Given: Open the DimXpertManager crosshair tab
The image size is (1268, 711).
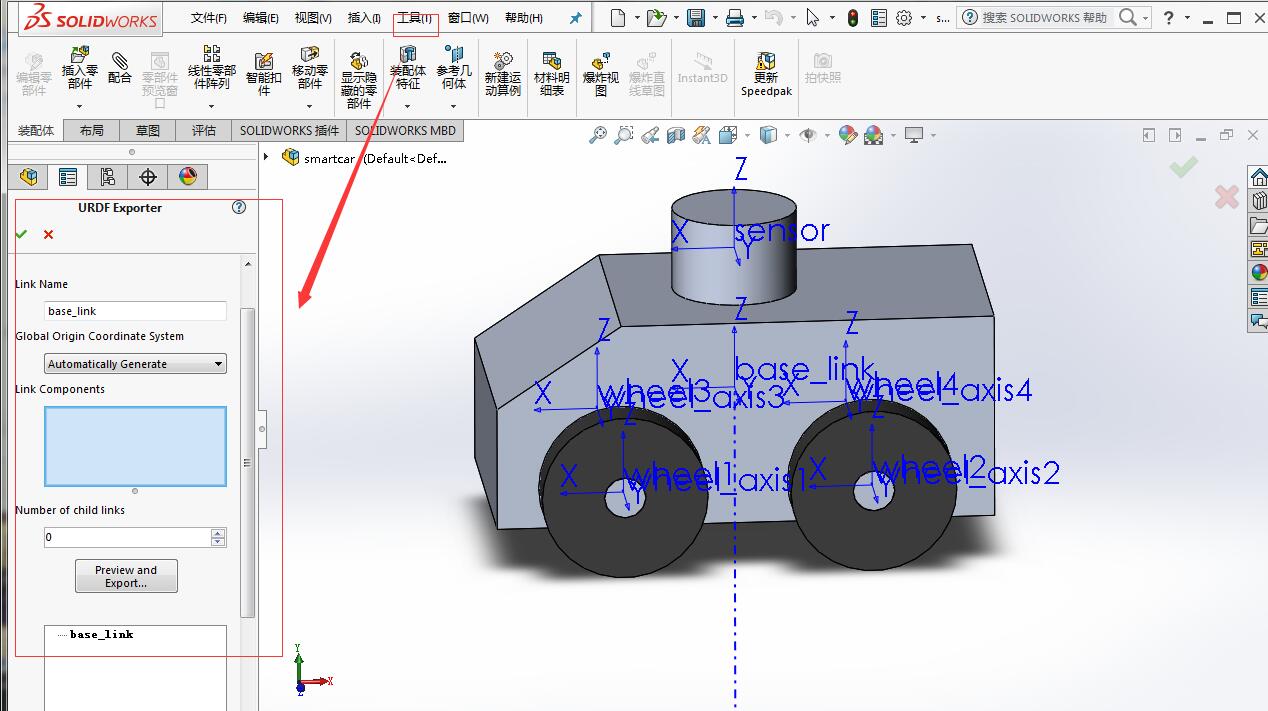Looking at the screenshot, I should click(x=148, y=177).
